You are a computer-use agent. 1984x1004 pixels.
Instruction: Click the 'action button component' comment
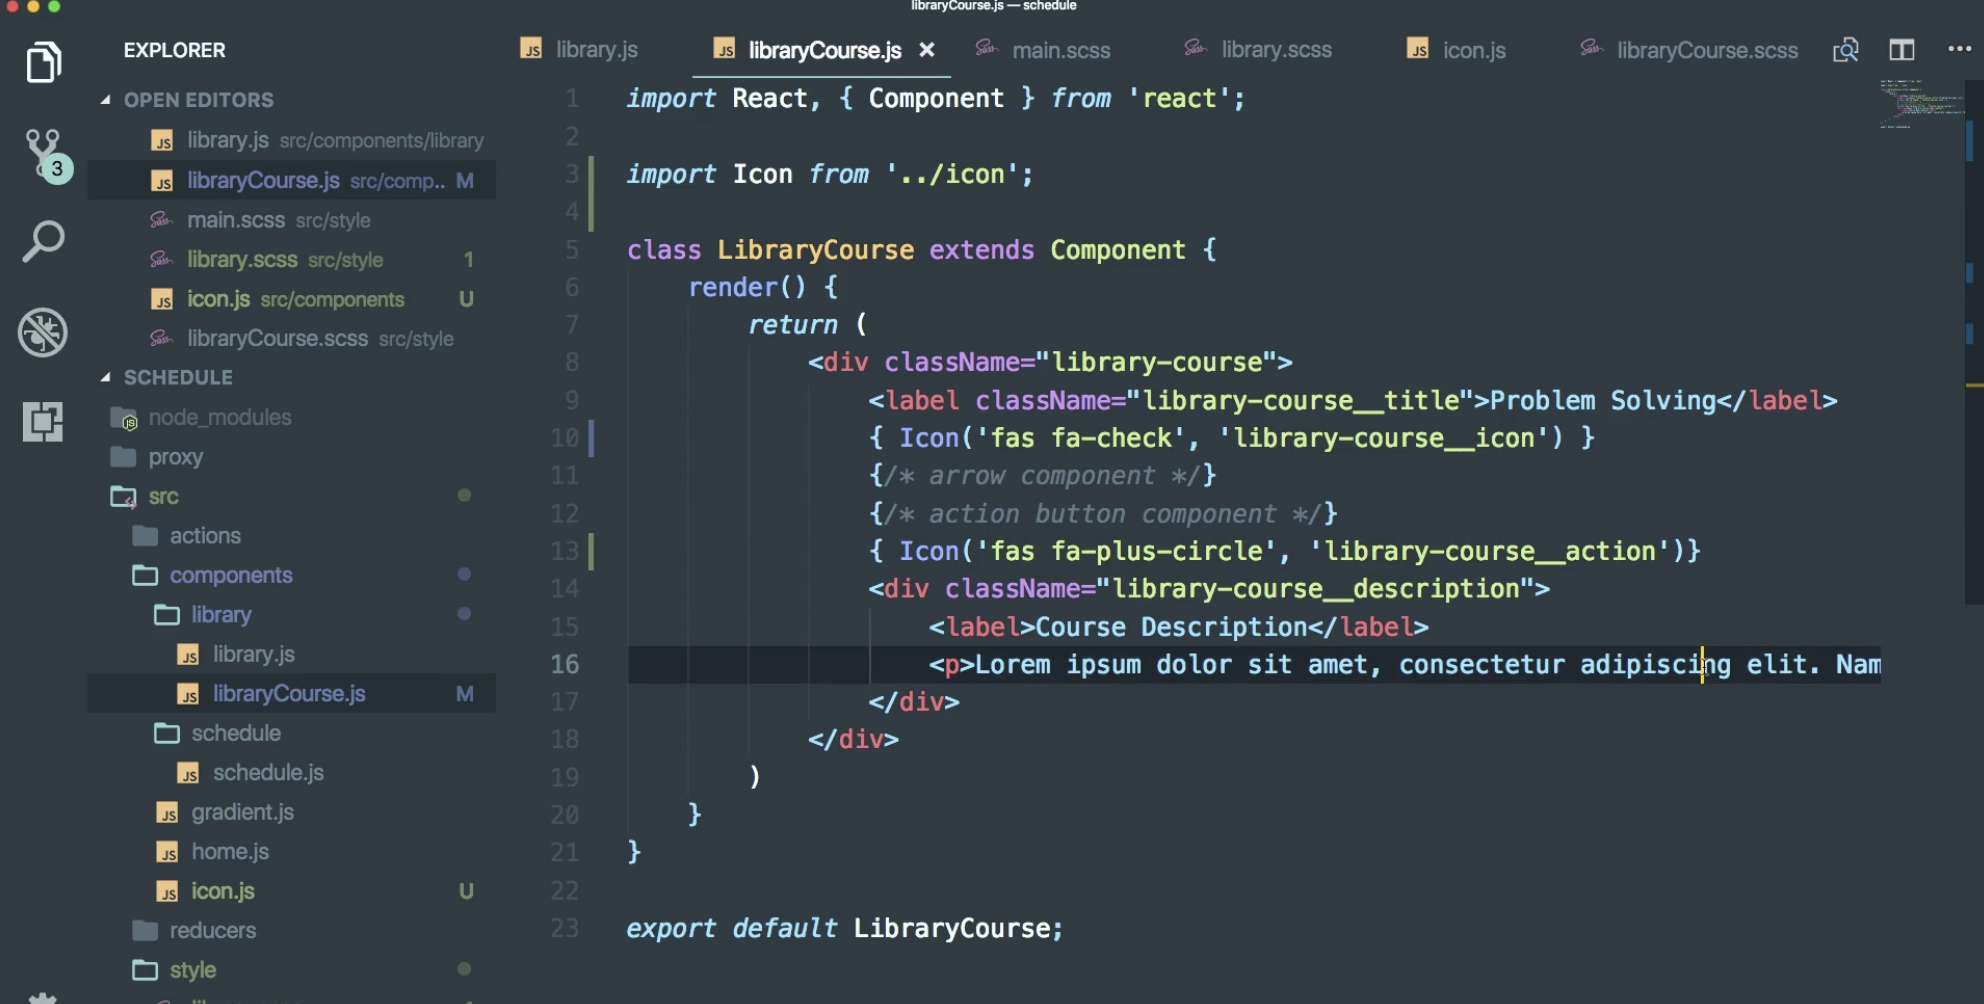tap(1103, 514)
